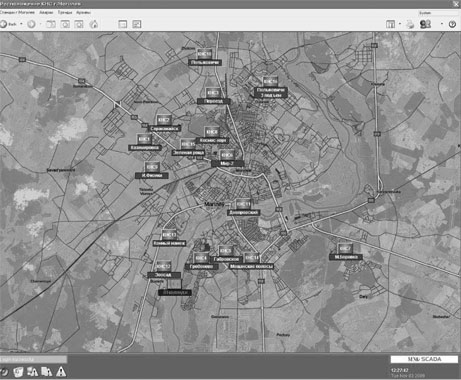Click the Днепровский station label

click(x=244, y=212)
